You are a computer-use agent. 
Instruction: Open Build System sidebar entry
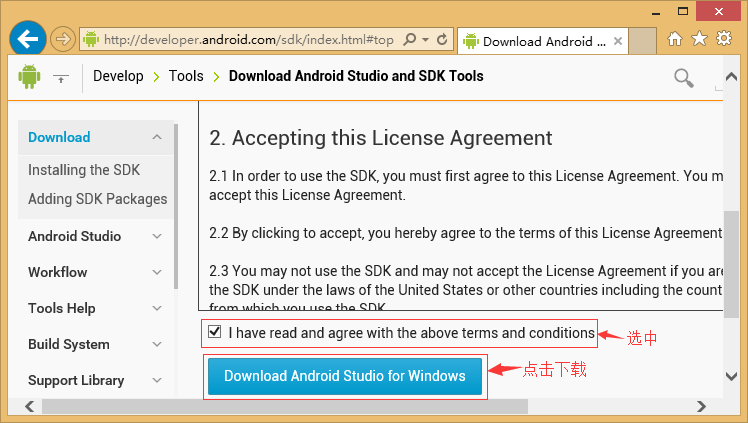(69, 344)
